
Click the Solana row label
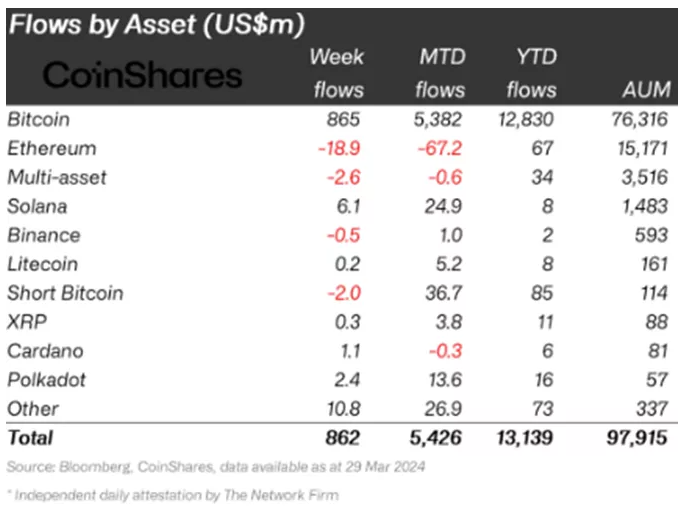point(39,206)
